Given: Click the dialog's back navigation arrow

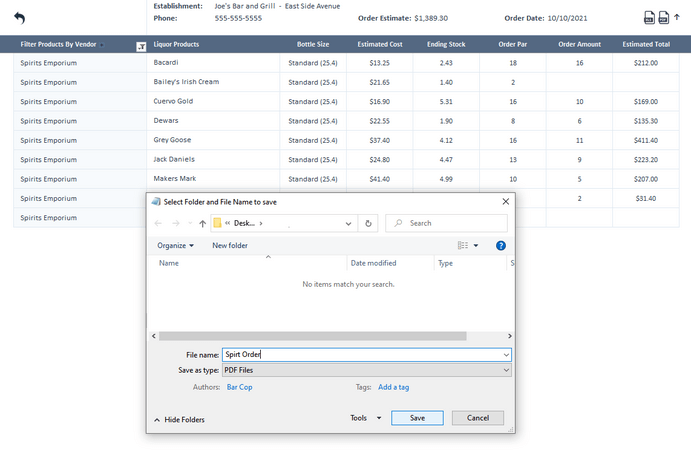Looking at the screenshot, I should (159, 224).
